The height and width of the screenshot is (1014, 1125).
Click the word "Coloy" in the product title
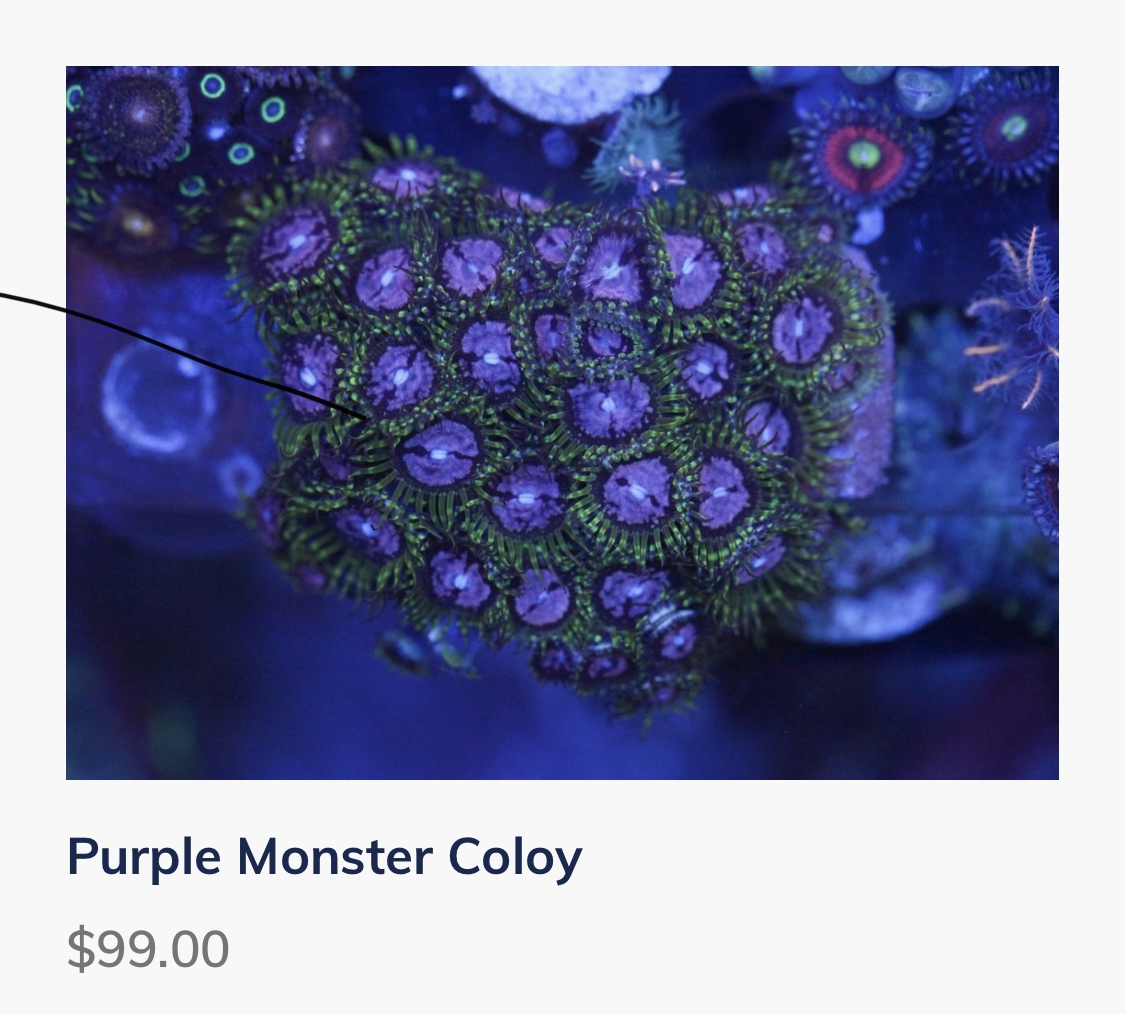point(515,858)
